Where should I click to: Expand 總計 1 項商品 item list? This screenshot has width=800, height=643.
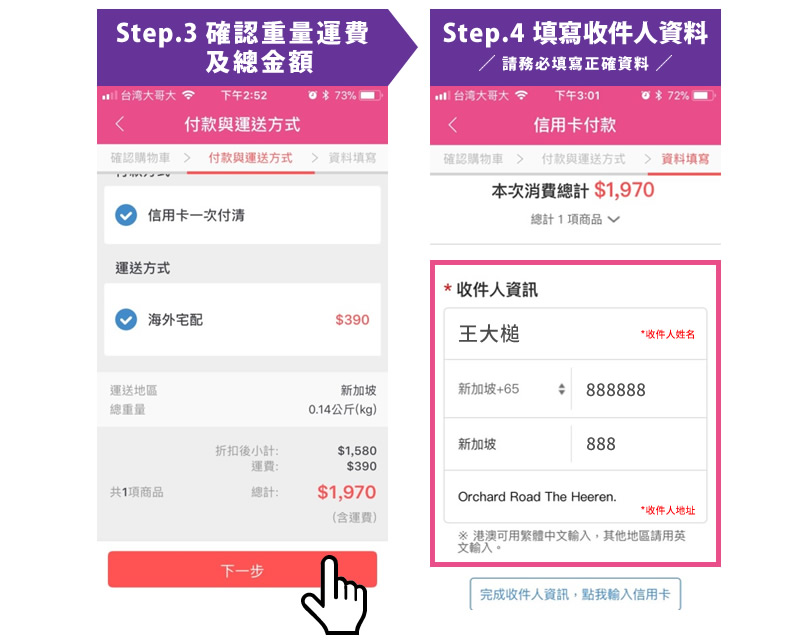coord(575,219)
